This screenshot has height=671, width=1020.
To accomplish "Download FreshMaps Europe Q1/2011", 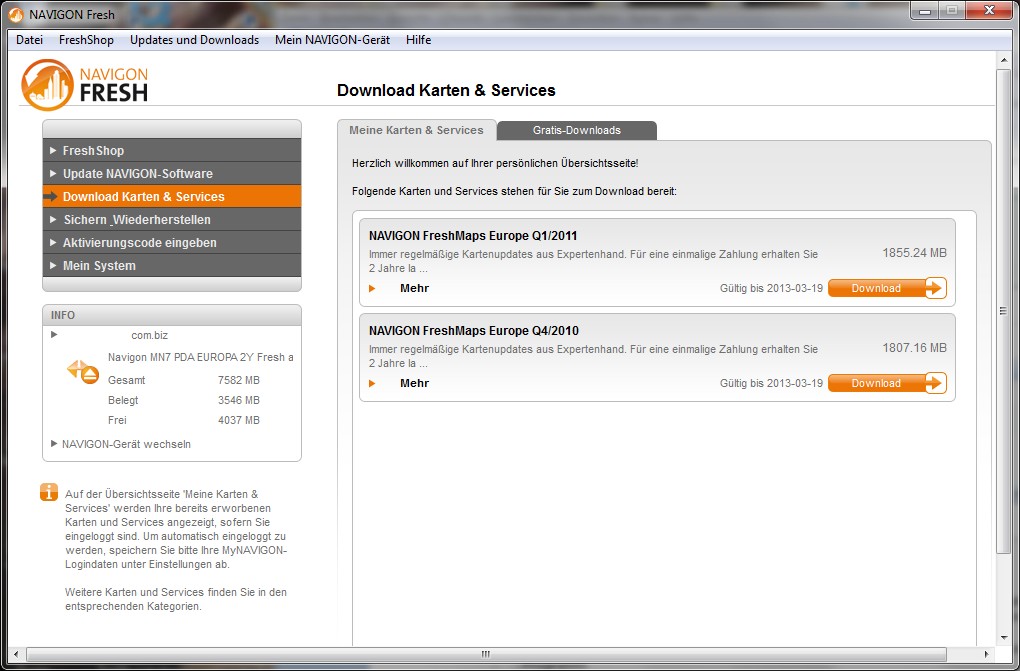I will (887, 288).
